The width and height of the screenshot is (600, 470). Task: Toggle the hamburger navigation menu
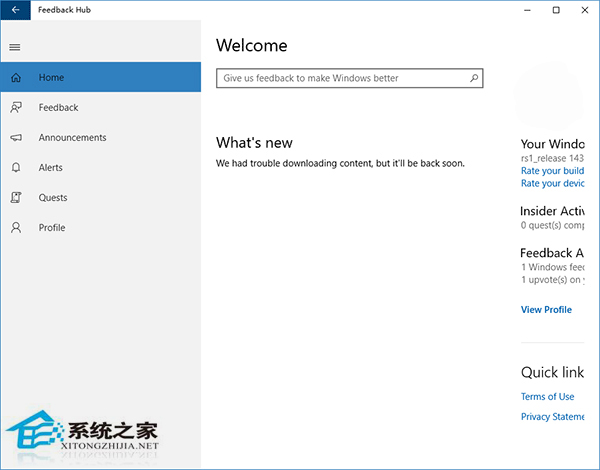tap(15, 47)
